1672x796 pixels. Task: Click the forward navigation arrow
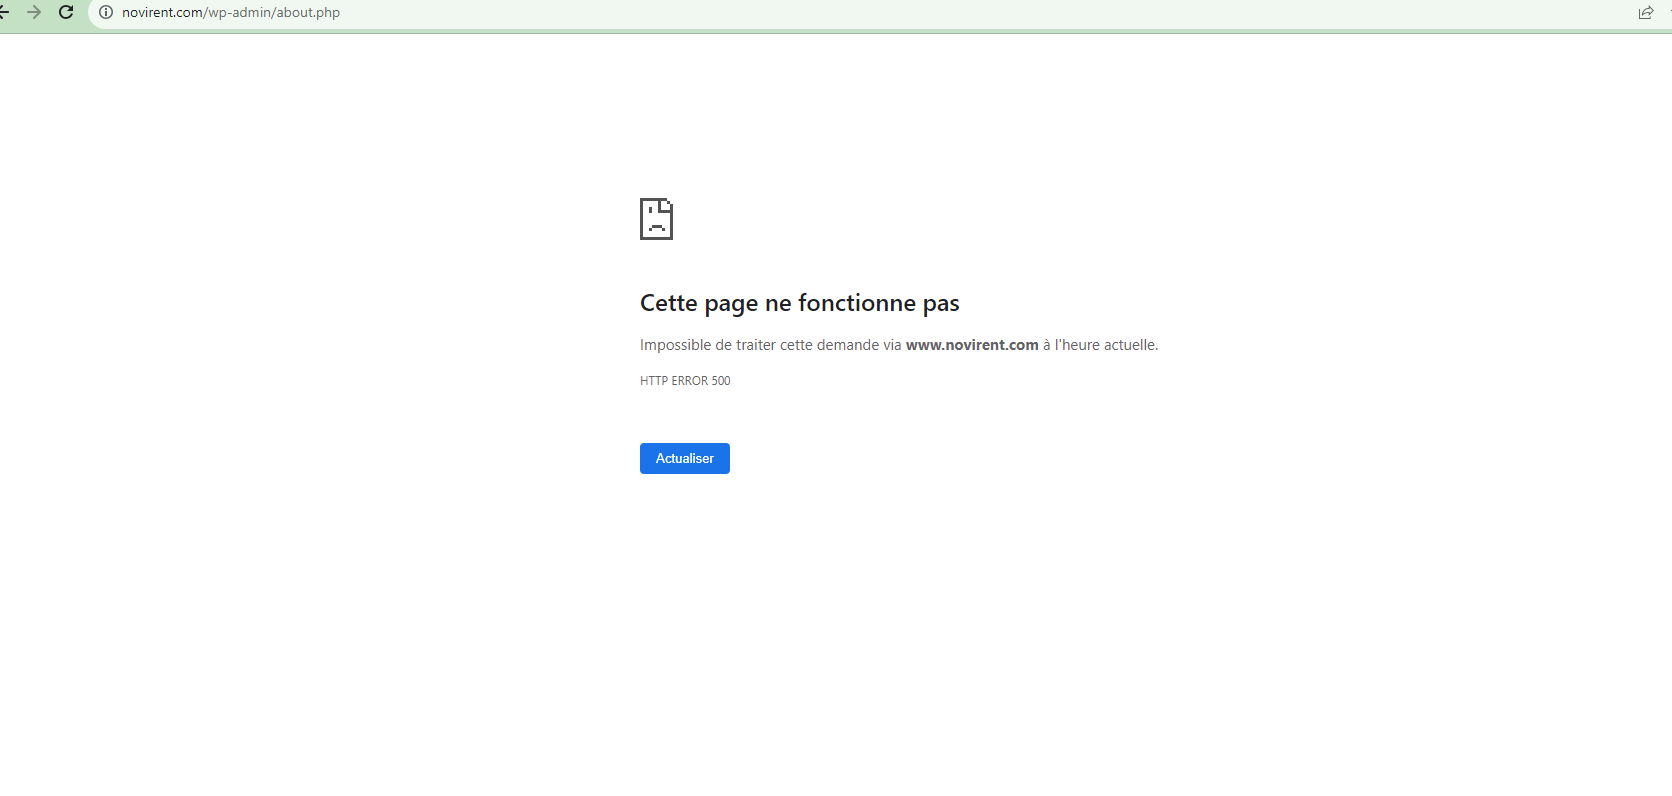point(34,13)
